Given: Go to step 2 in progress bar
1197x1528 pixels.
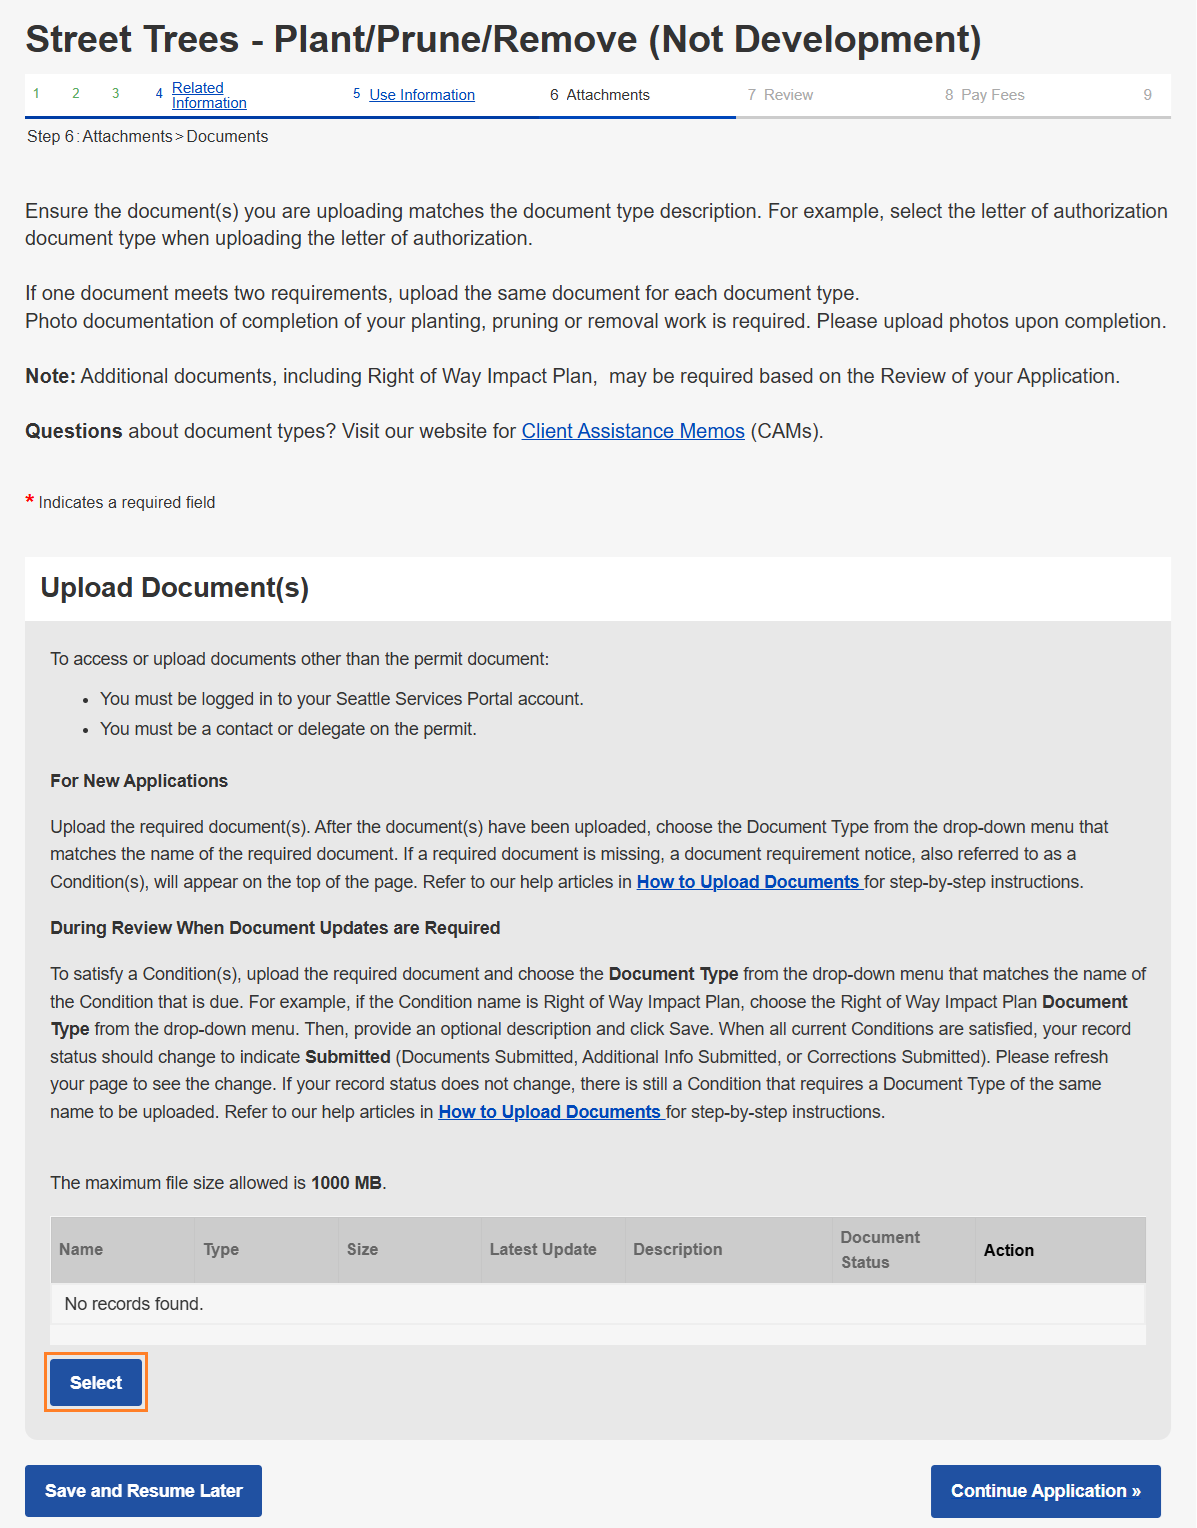Looking at the screenshot, I should click(x=76, y=94).
